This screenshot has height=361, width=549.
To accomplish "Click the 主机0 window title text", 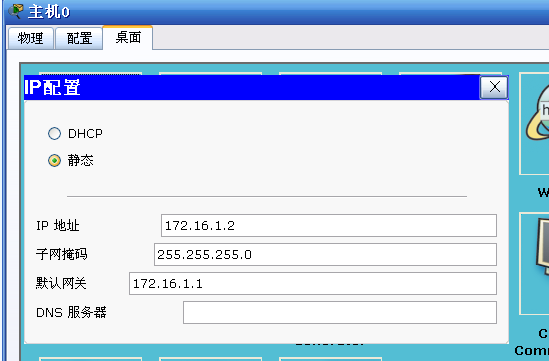I will 49,12.
